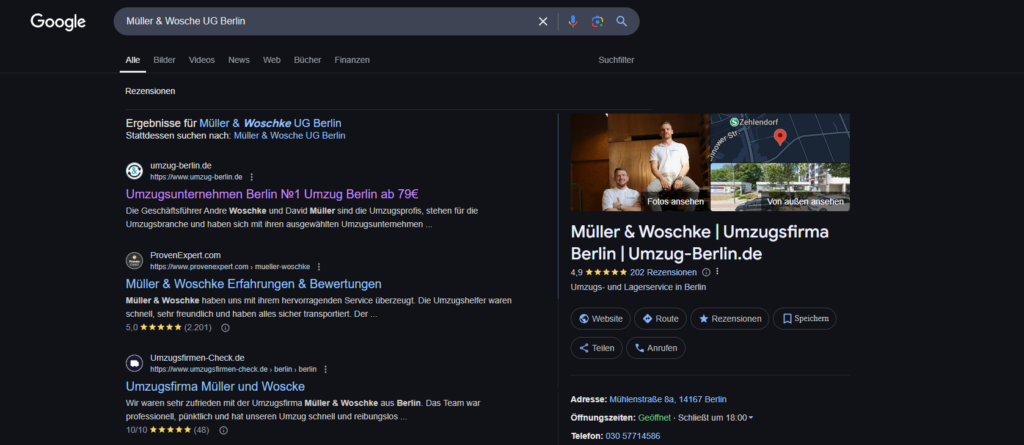The width and height of the screenshot is (1024, 445).
Task: Click umzug-berlin.de site name text
Action: (181, 166)
